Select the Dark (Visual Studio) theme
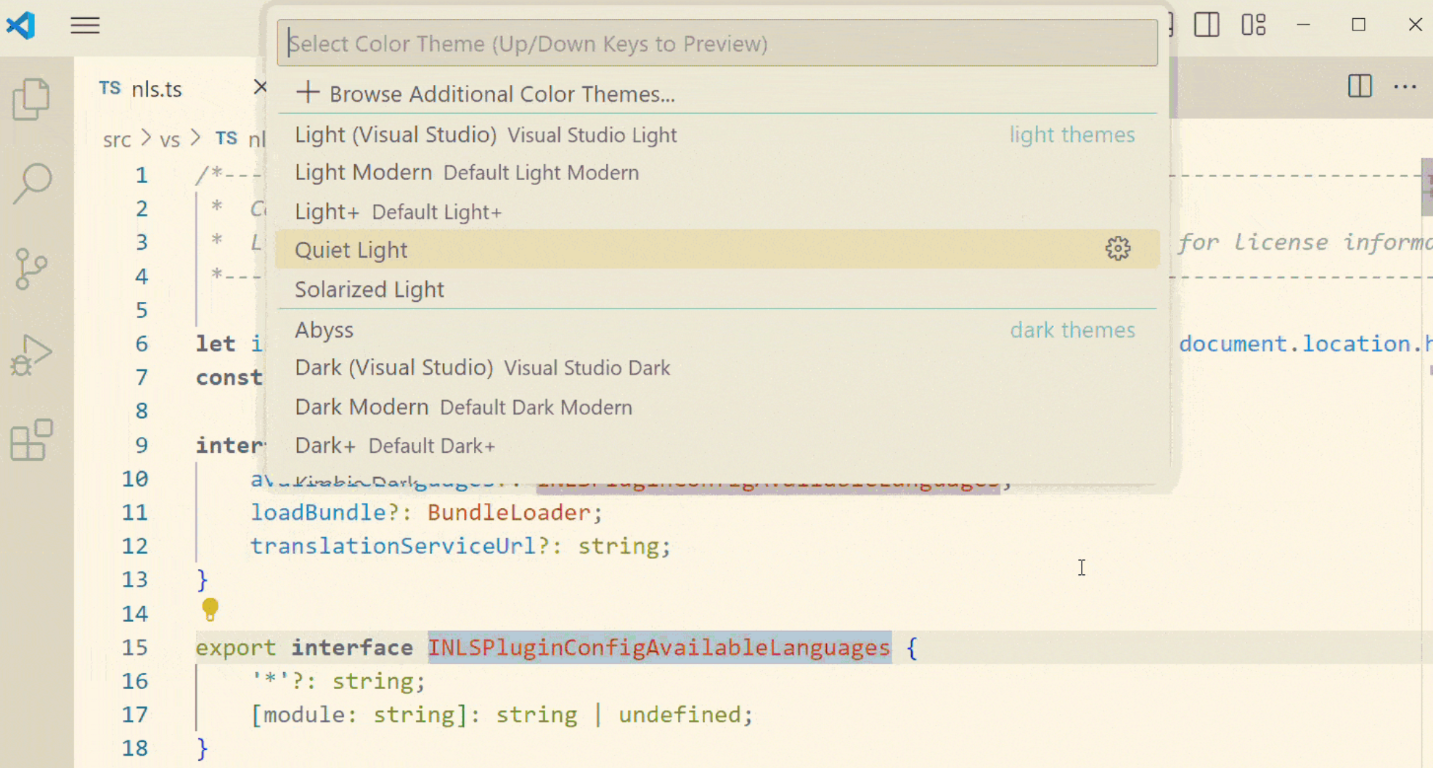 pyautogui.click(x=717, y=368)
